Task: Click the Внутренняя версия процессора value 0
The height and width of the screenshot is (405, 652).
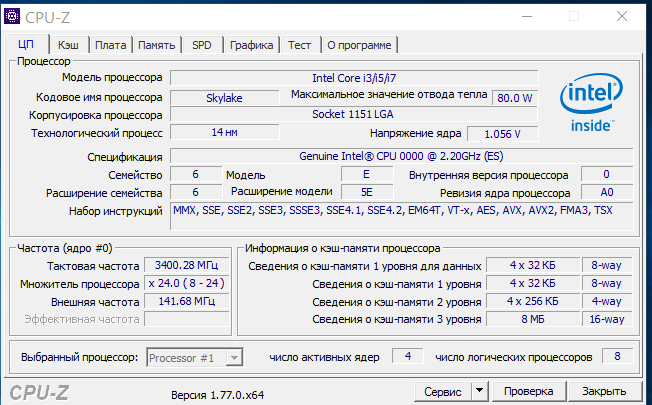Action: (x=607, y=174)
